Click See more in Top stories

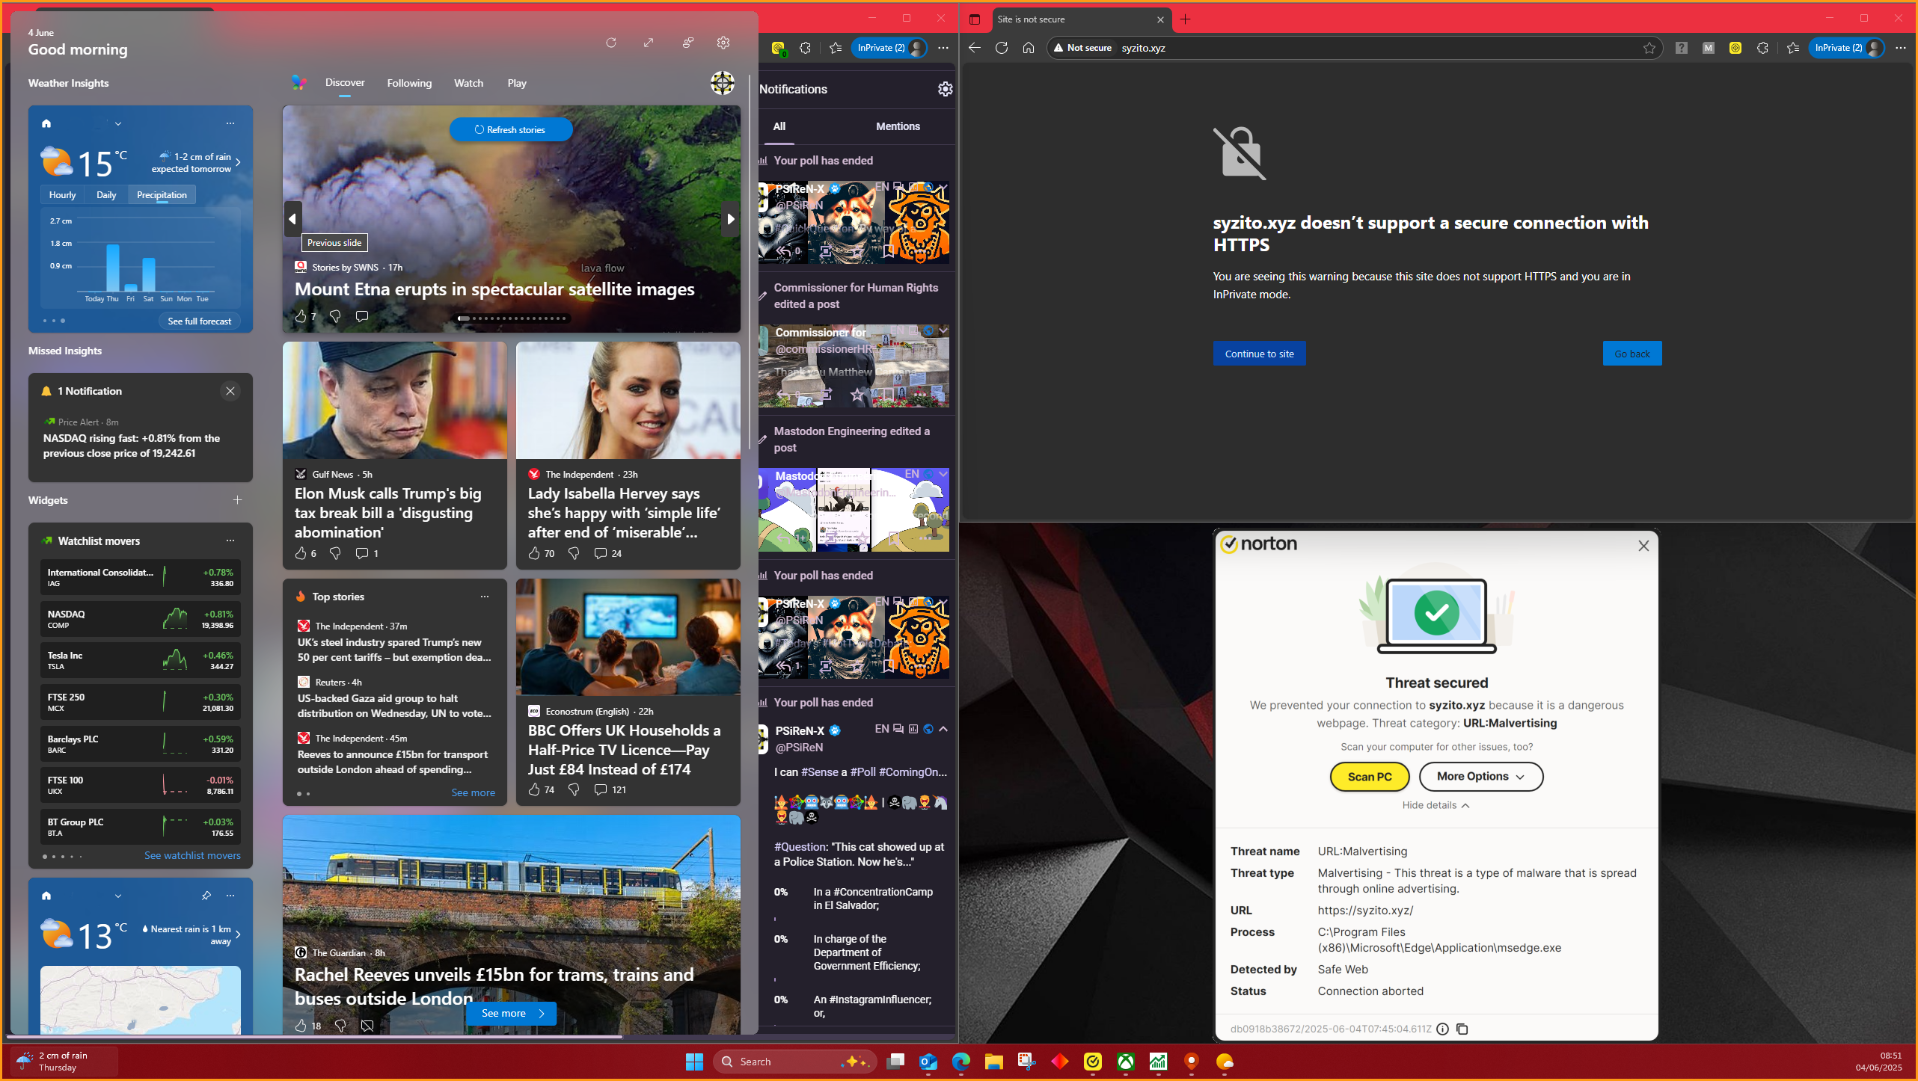[x=473, y=793]
